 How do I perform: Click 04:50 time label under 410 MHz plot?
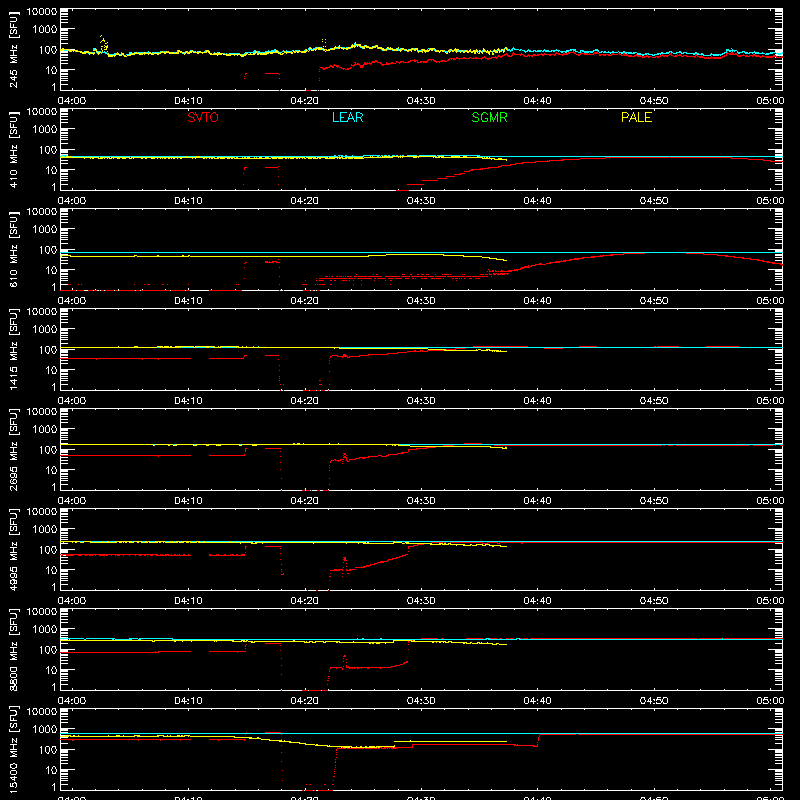tap(654, 201)
